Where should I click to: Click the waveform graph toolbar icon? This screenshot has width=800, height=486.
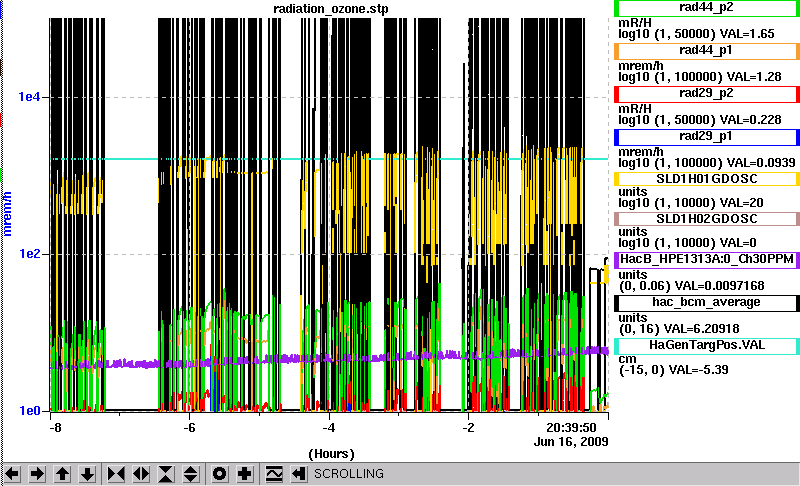[274, 474]
